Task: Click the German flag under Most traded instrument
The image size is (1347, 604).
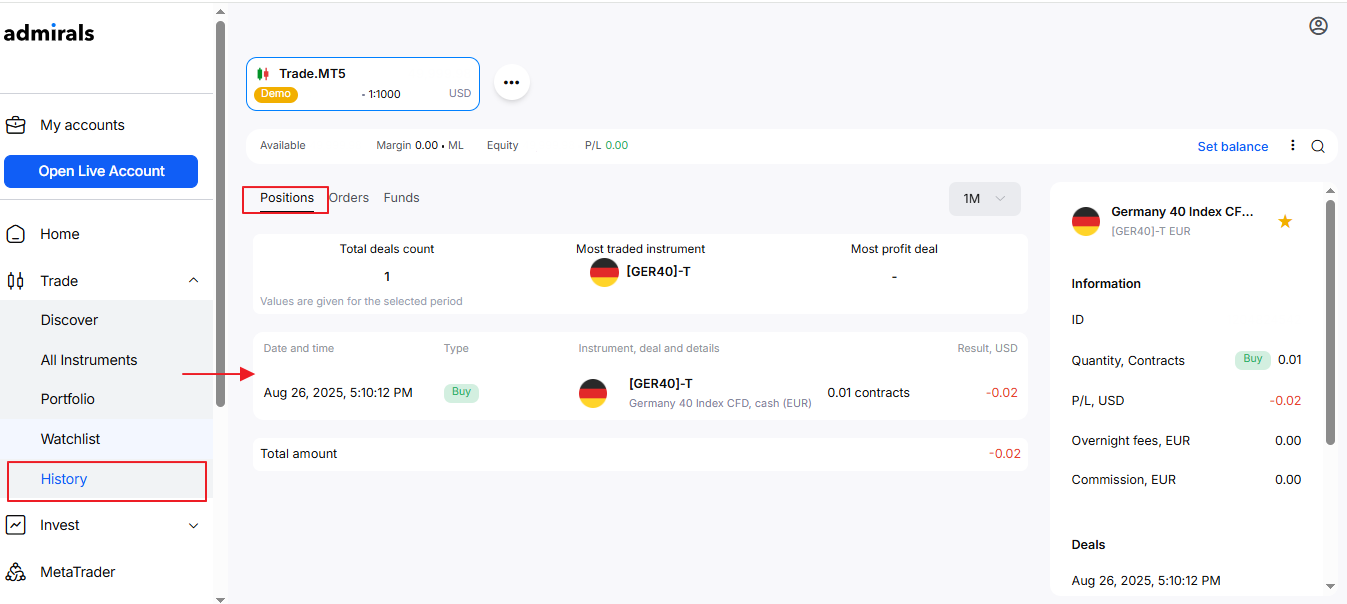Action: click(x=604, y=272)
